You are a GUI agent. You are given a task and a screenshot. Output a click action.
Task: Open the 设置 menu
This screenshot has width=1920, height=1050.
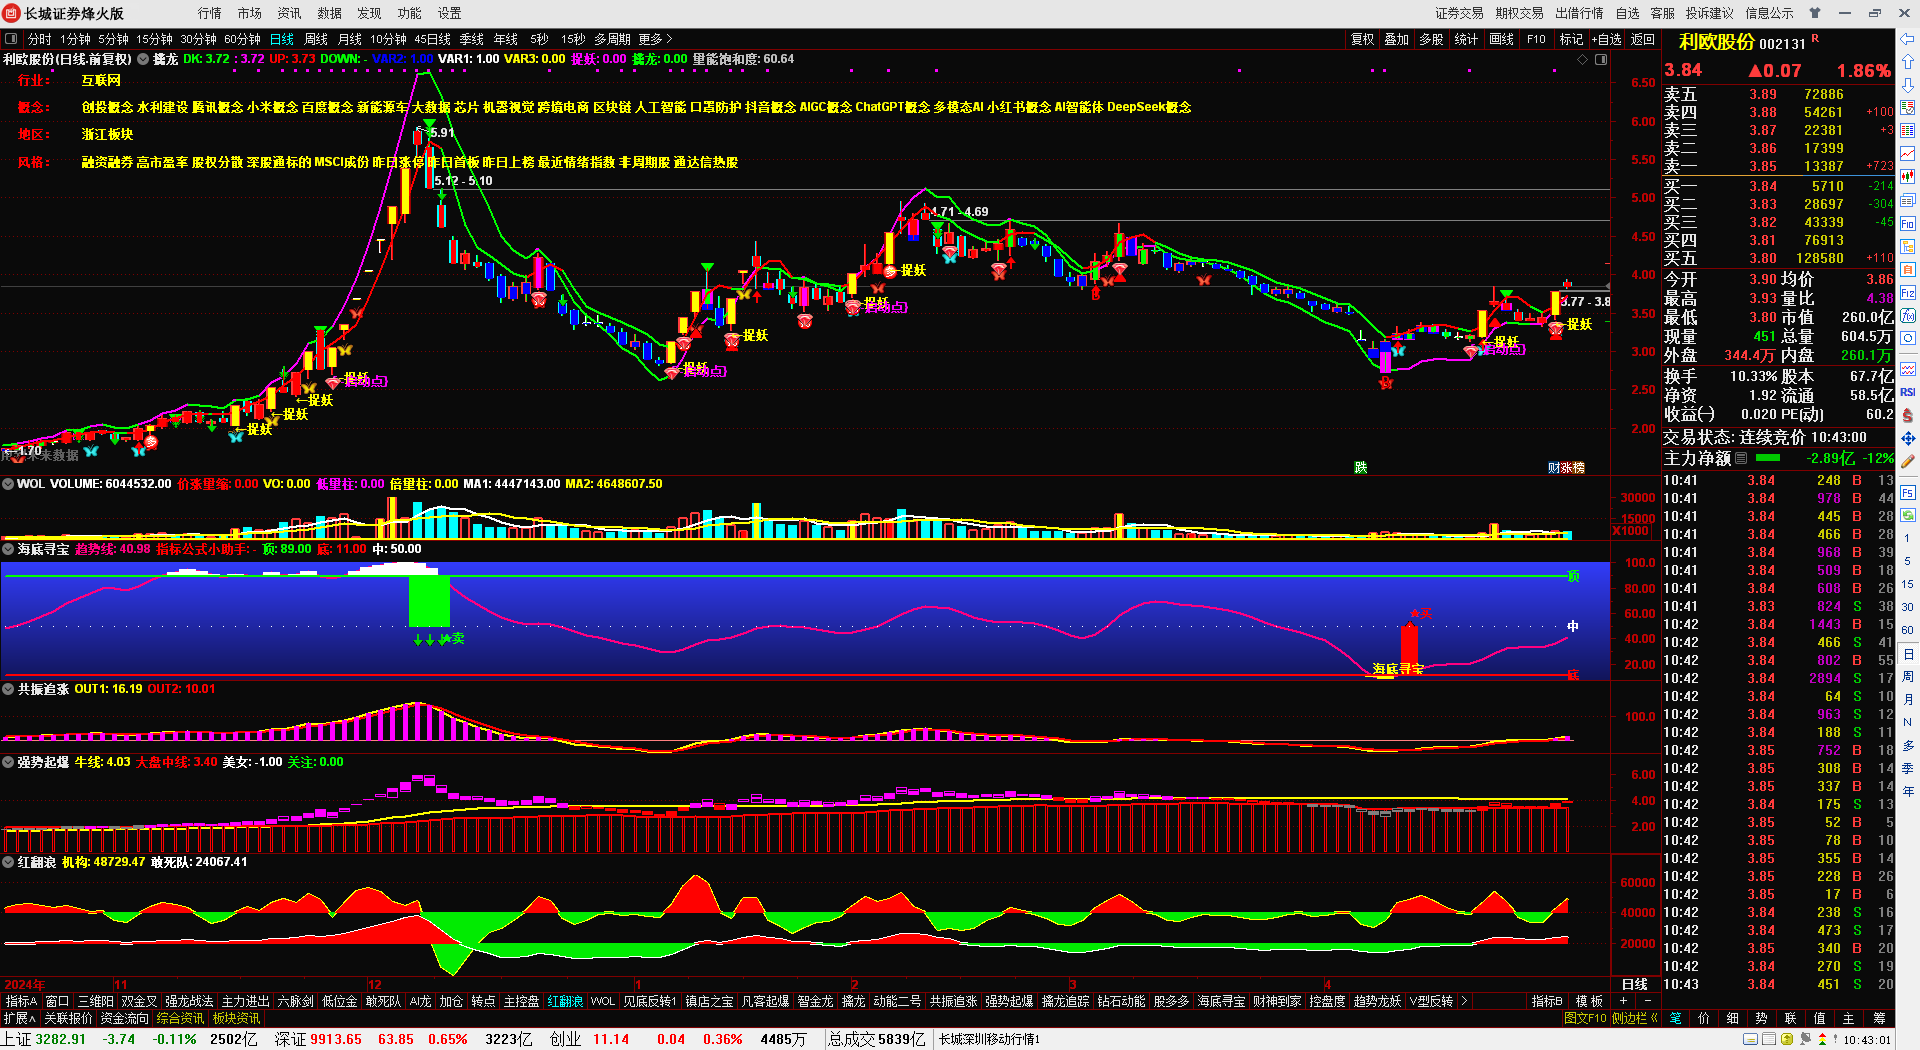[450, 13]
